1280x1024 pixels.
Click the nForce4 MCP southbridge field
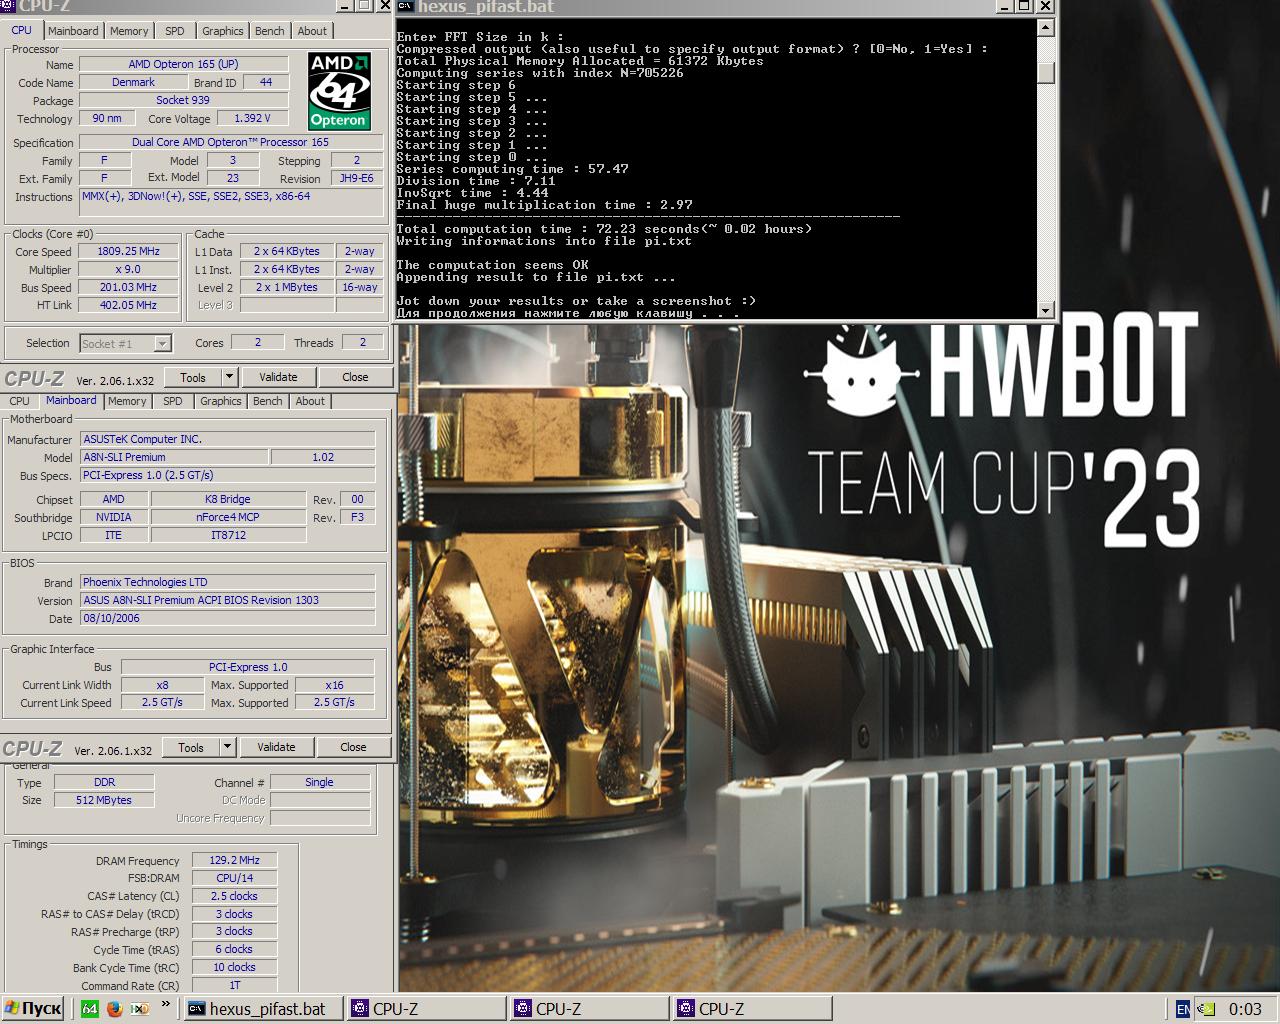pyautogui.click(x=228, y=517)
